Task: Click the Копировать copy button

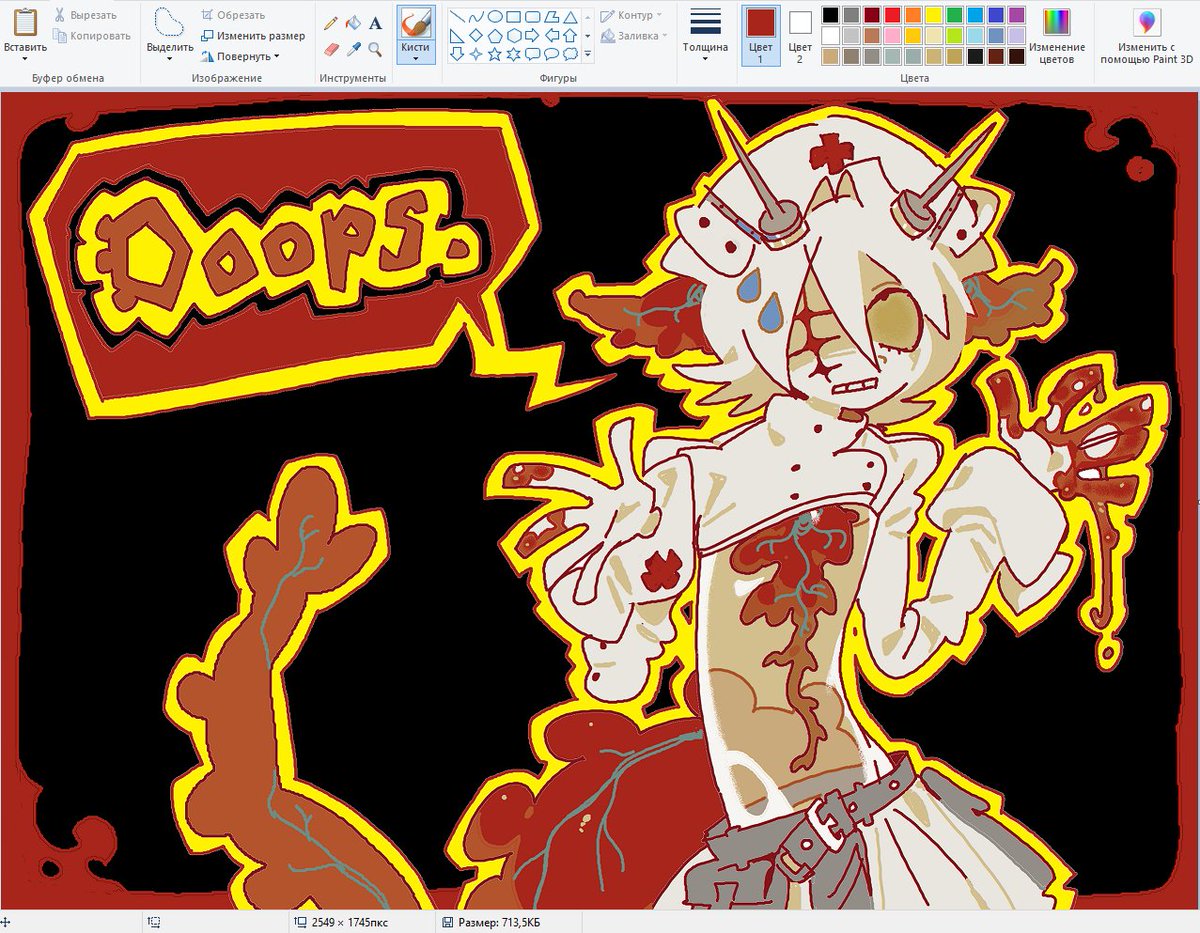Action: tap(91, 36)
